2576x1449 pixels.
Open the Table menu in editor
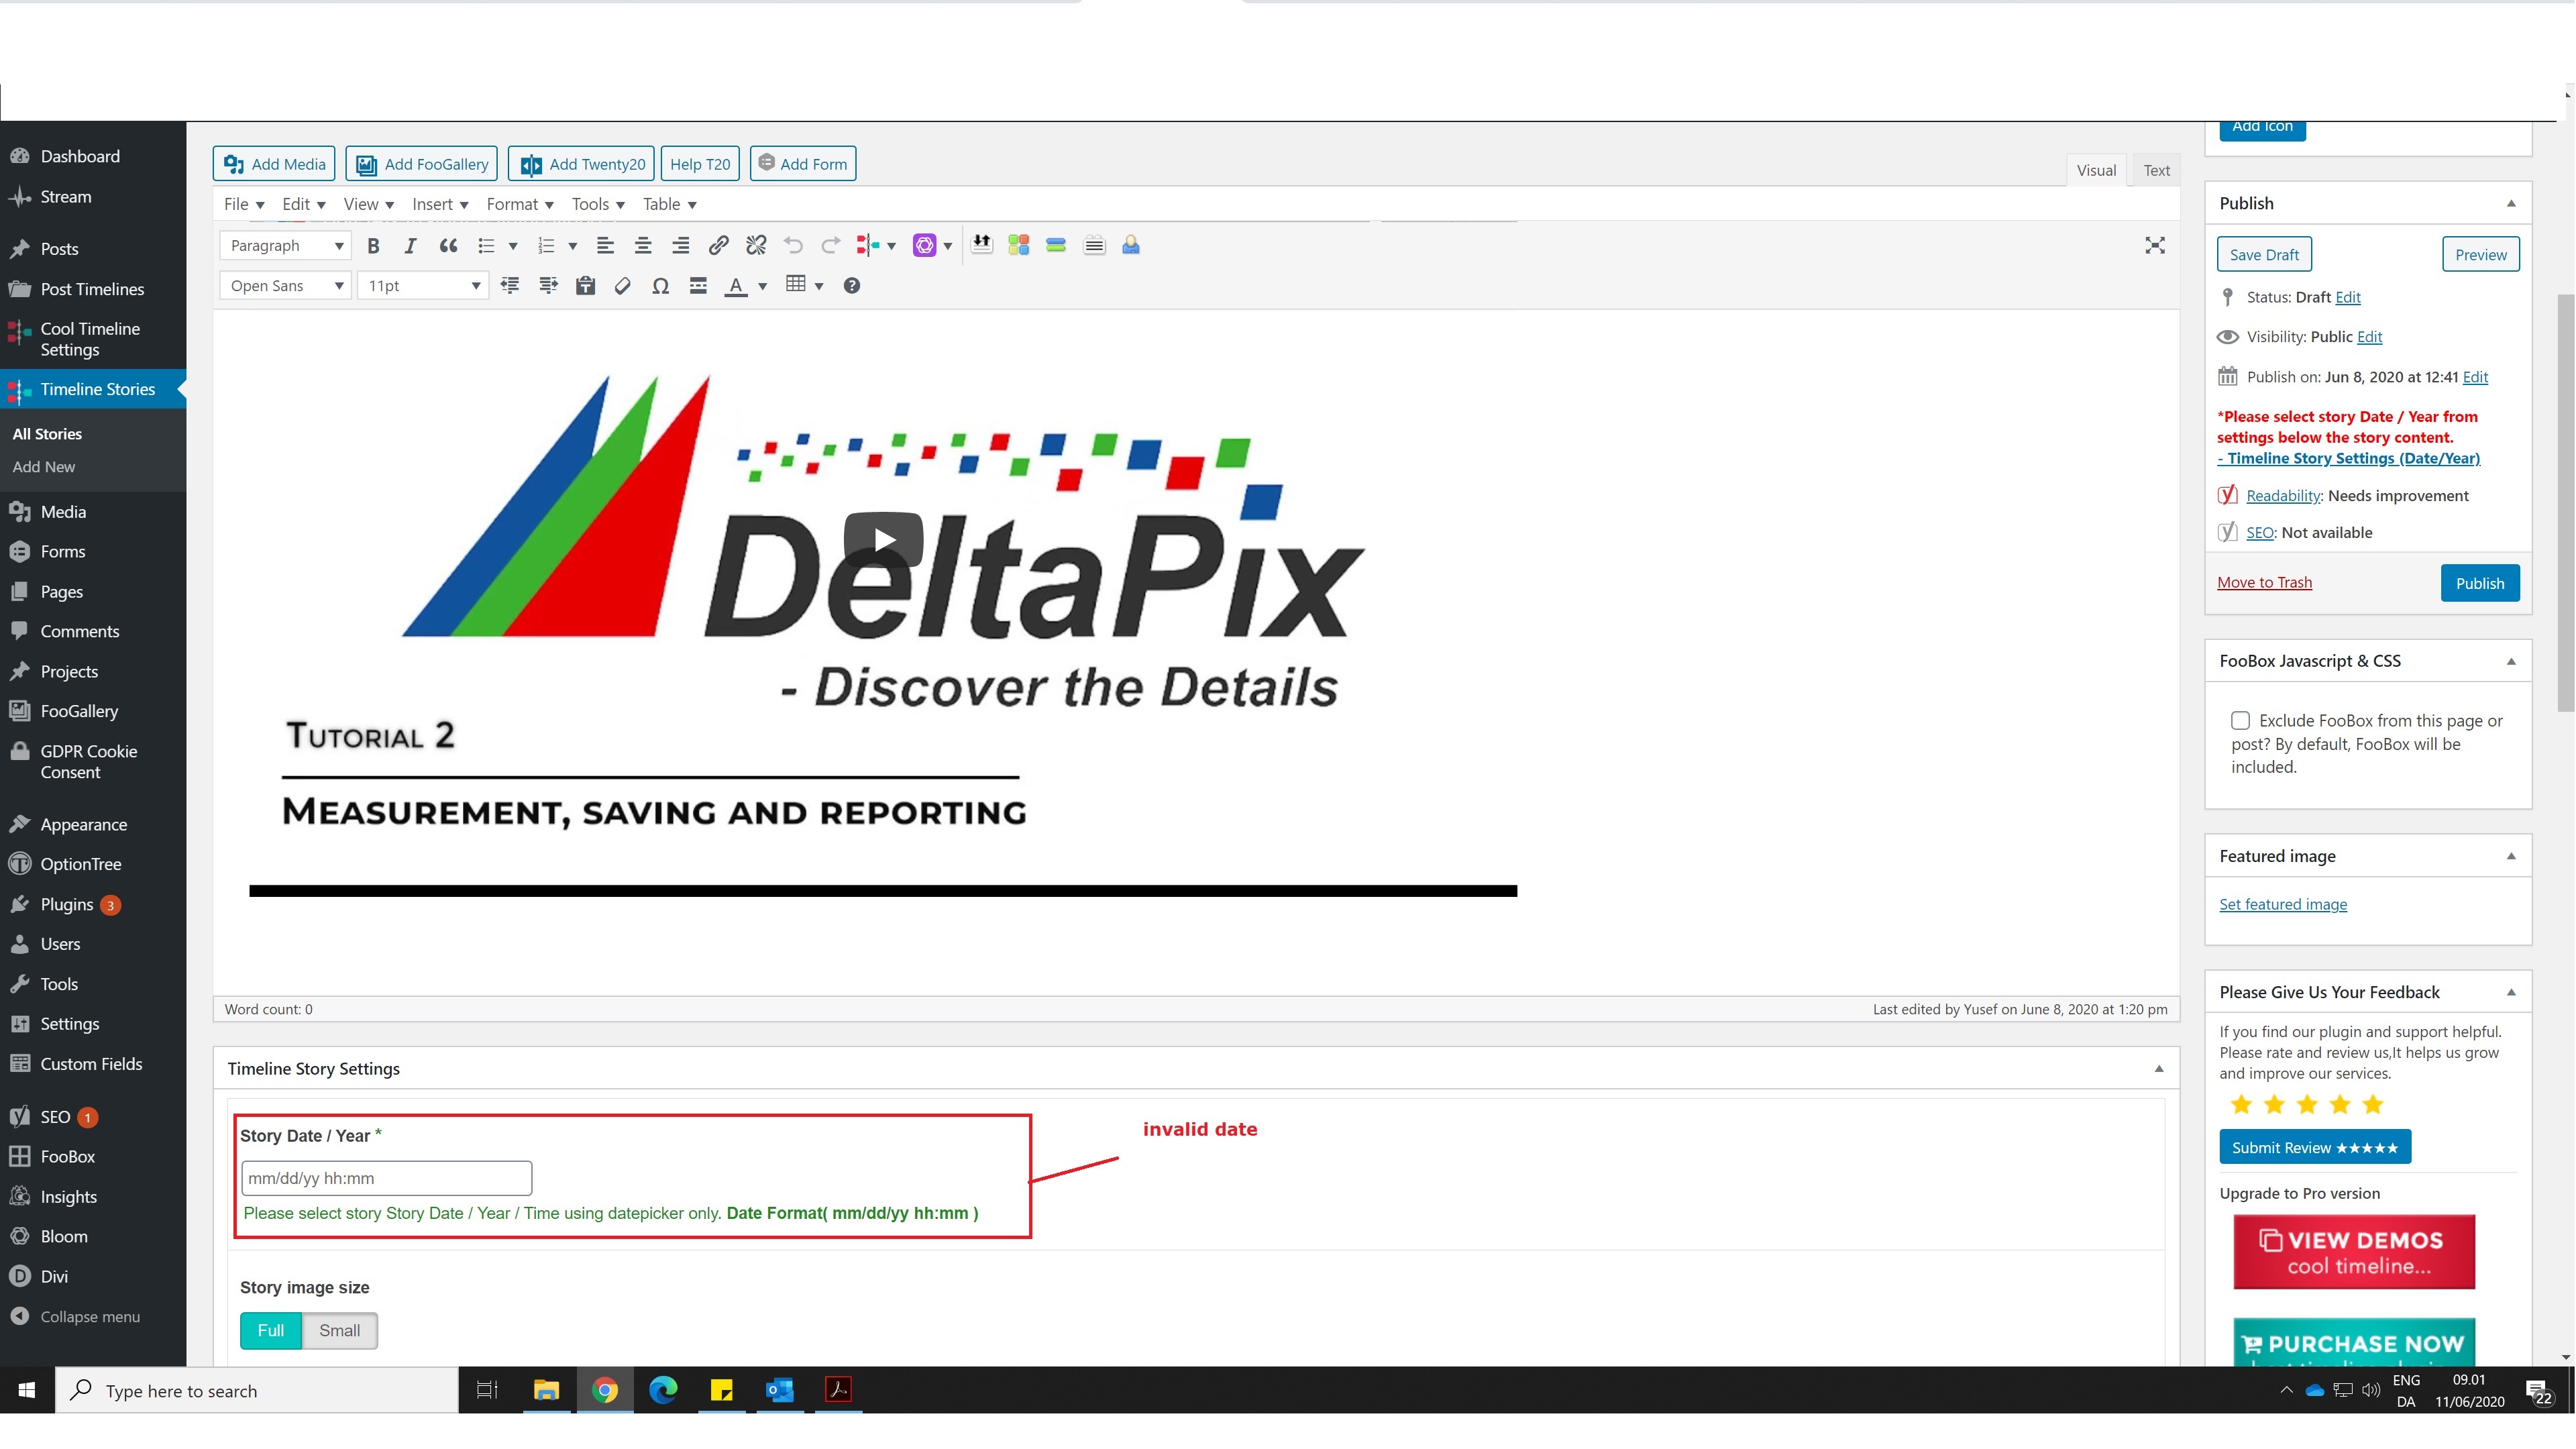click(669, 204)
